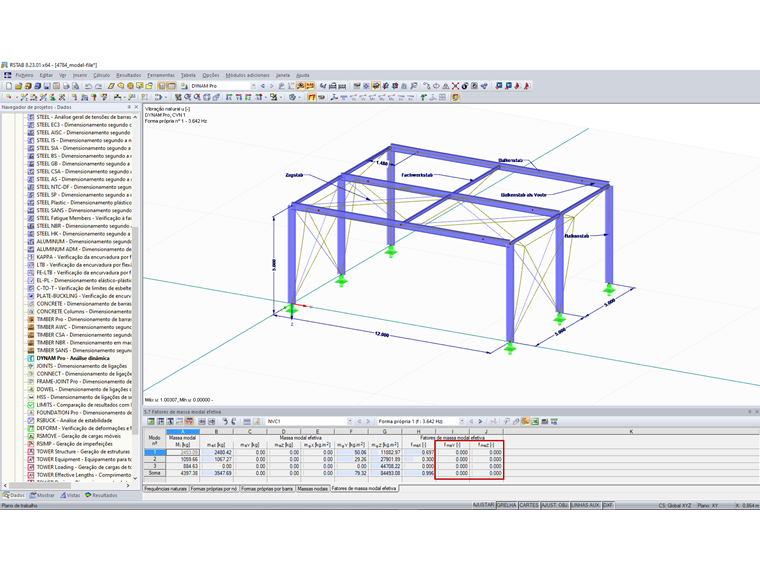Switch to Massas nodais tab
This screenshot has width=760, height=570.
tap(313, 489)
